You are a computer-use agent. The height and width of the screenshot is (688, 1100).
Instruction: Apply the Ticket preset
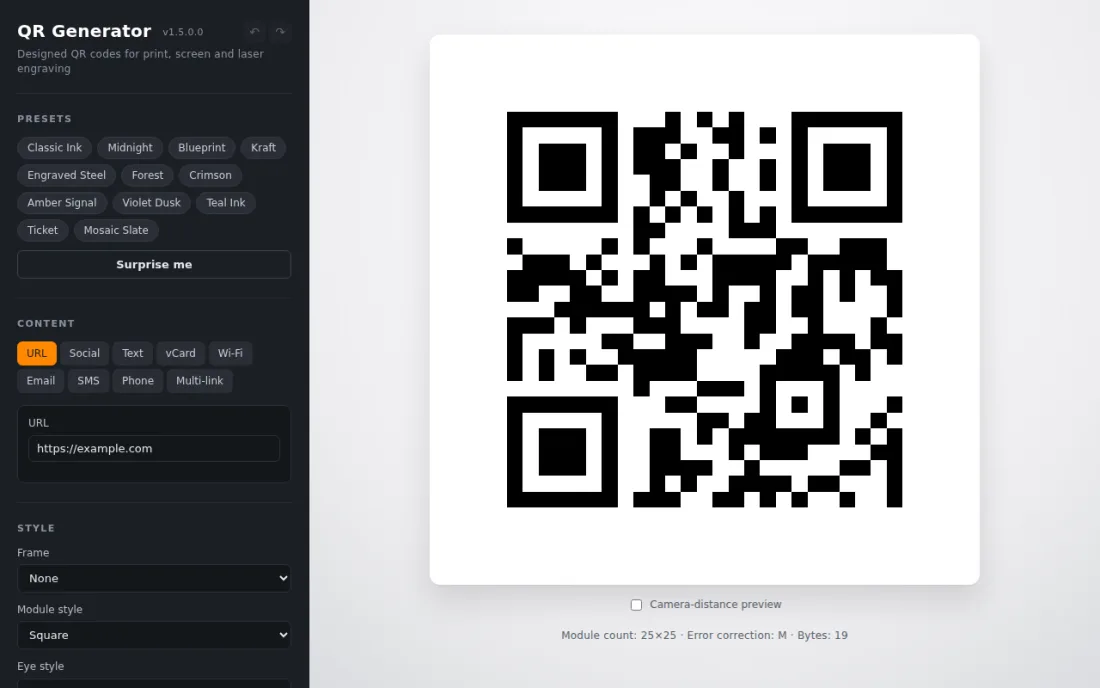(43, 230)
